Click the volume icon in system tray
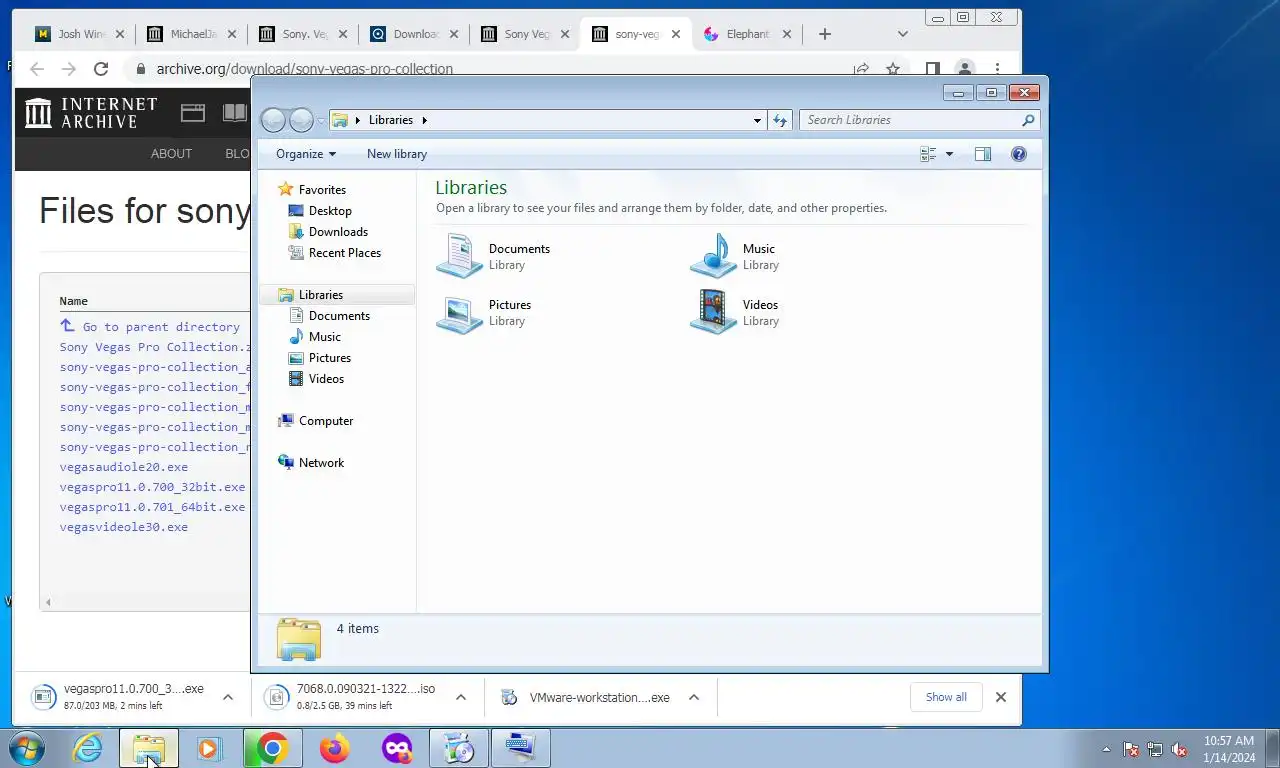 click(x=1179, y=749)
